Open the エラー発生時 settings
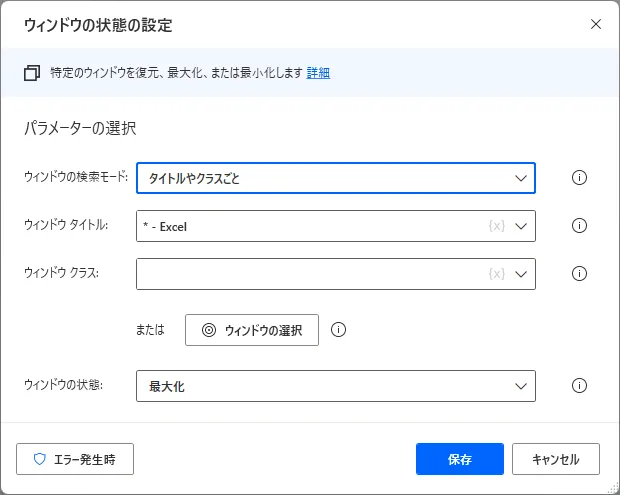The width and height of the screenshot is (620, 495). (75, 459)
